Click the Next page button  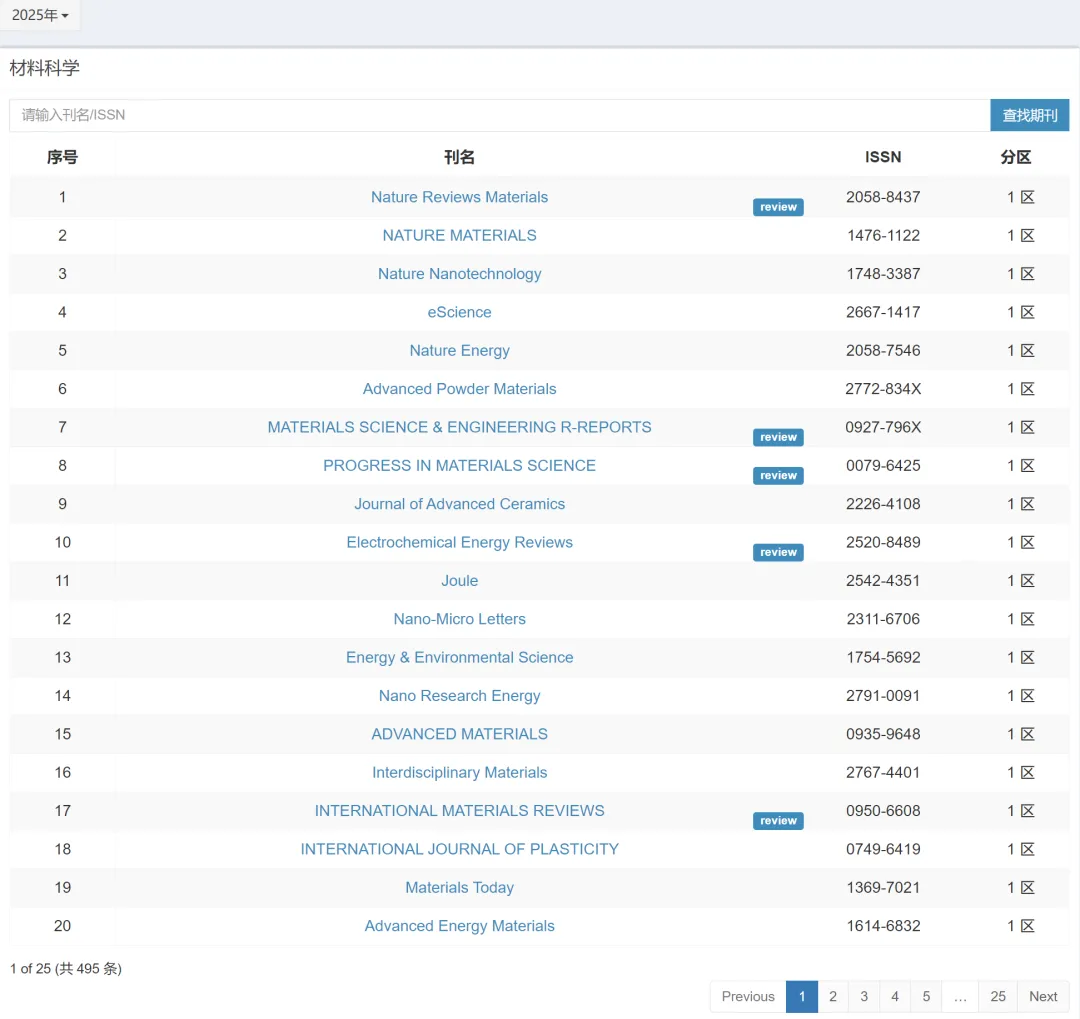click(x=1043, y=996)
